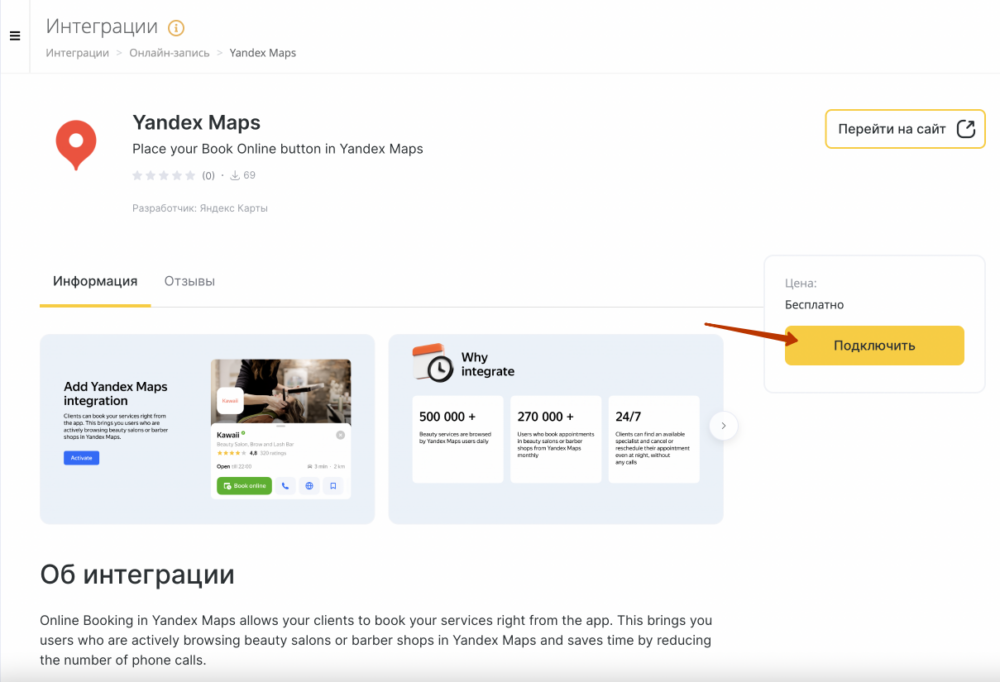Screen dimensions: 1000x682
Task: Click the external link icon on Перейти на сайт
Action: [965, 129]
